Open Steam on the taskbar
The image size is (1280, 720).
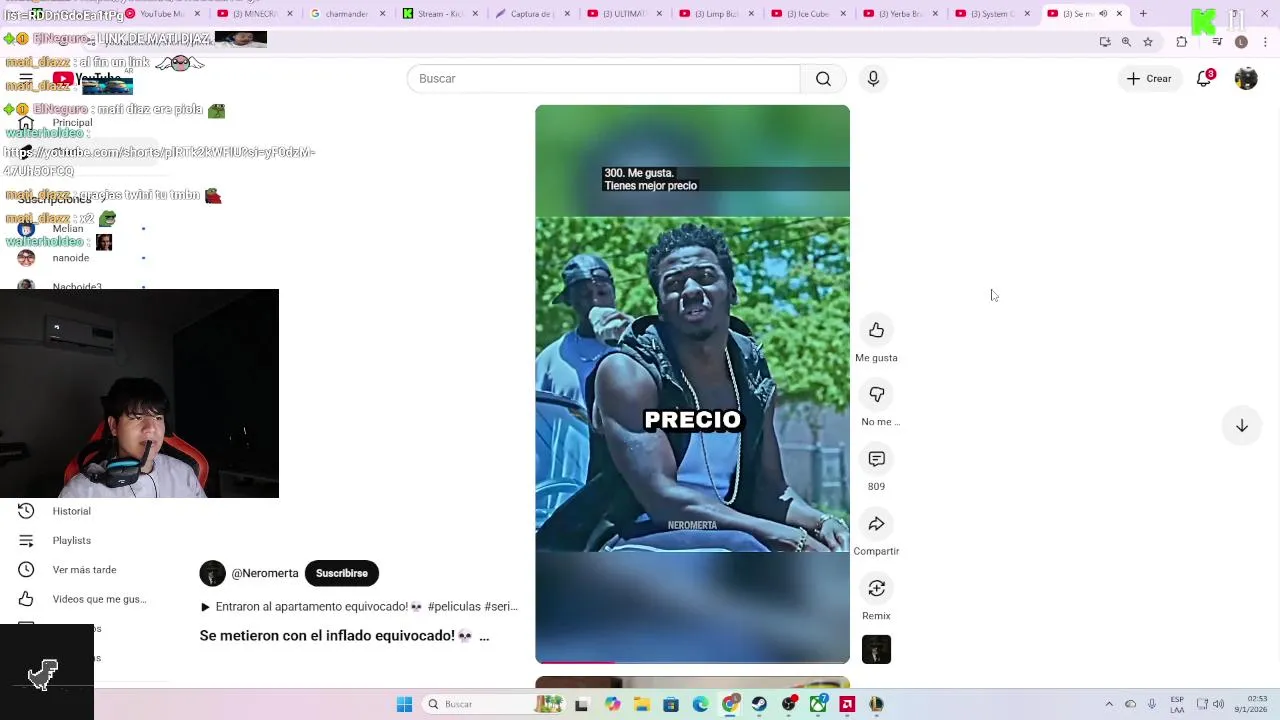[x=759, y=704]
